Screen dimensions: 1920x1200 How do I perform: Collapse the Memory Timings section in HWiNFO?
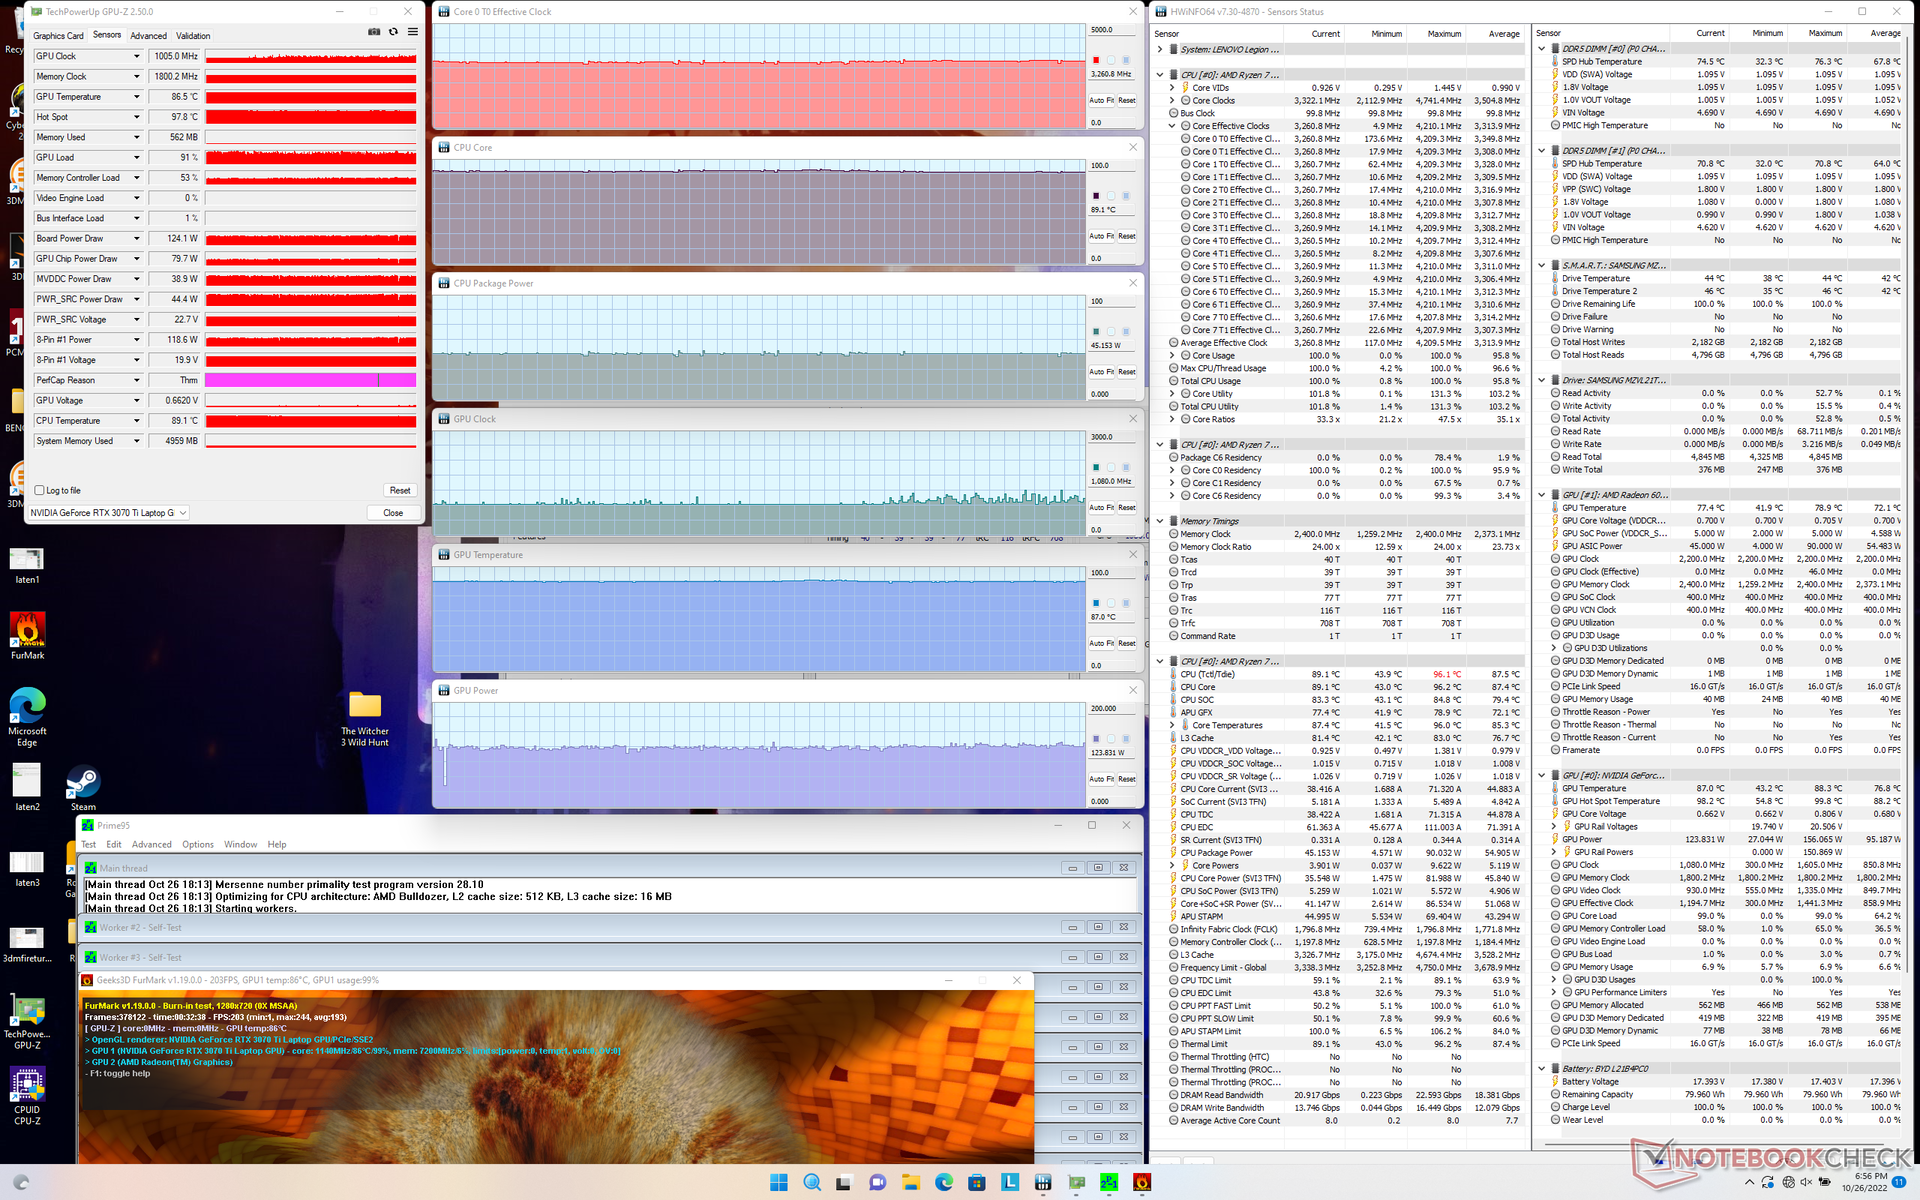click(1160, 521)
